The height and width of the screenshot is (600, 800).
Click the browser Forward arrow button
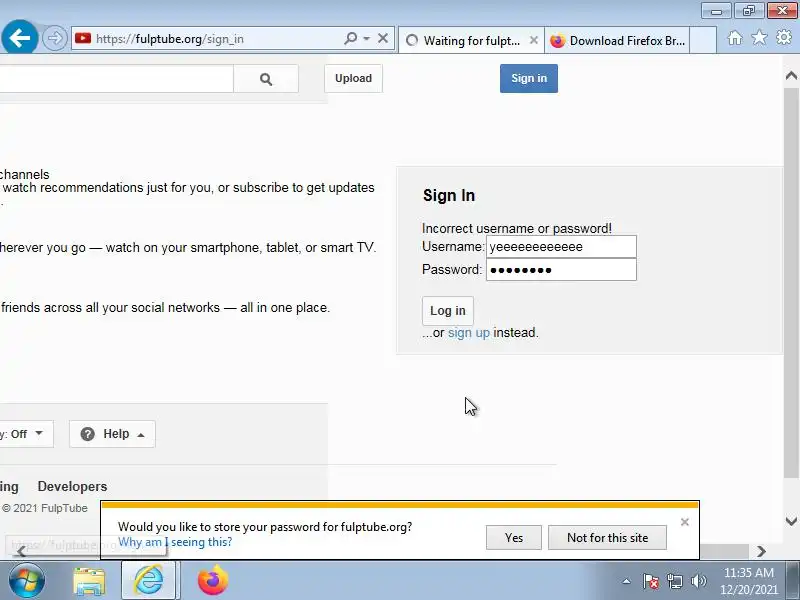pyautogui.click(x=54, y=38)
